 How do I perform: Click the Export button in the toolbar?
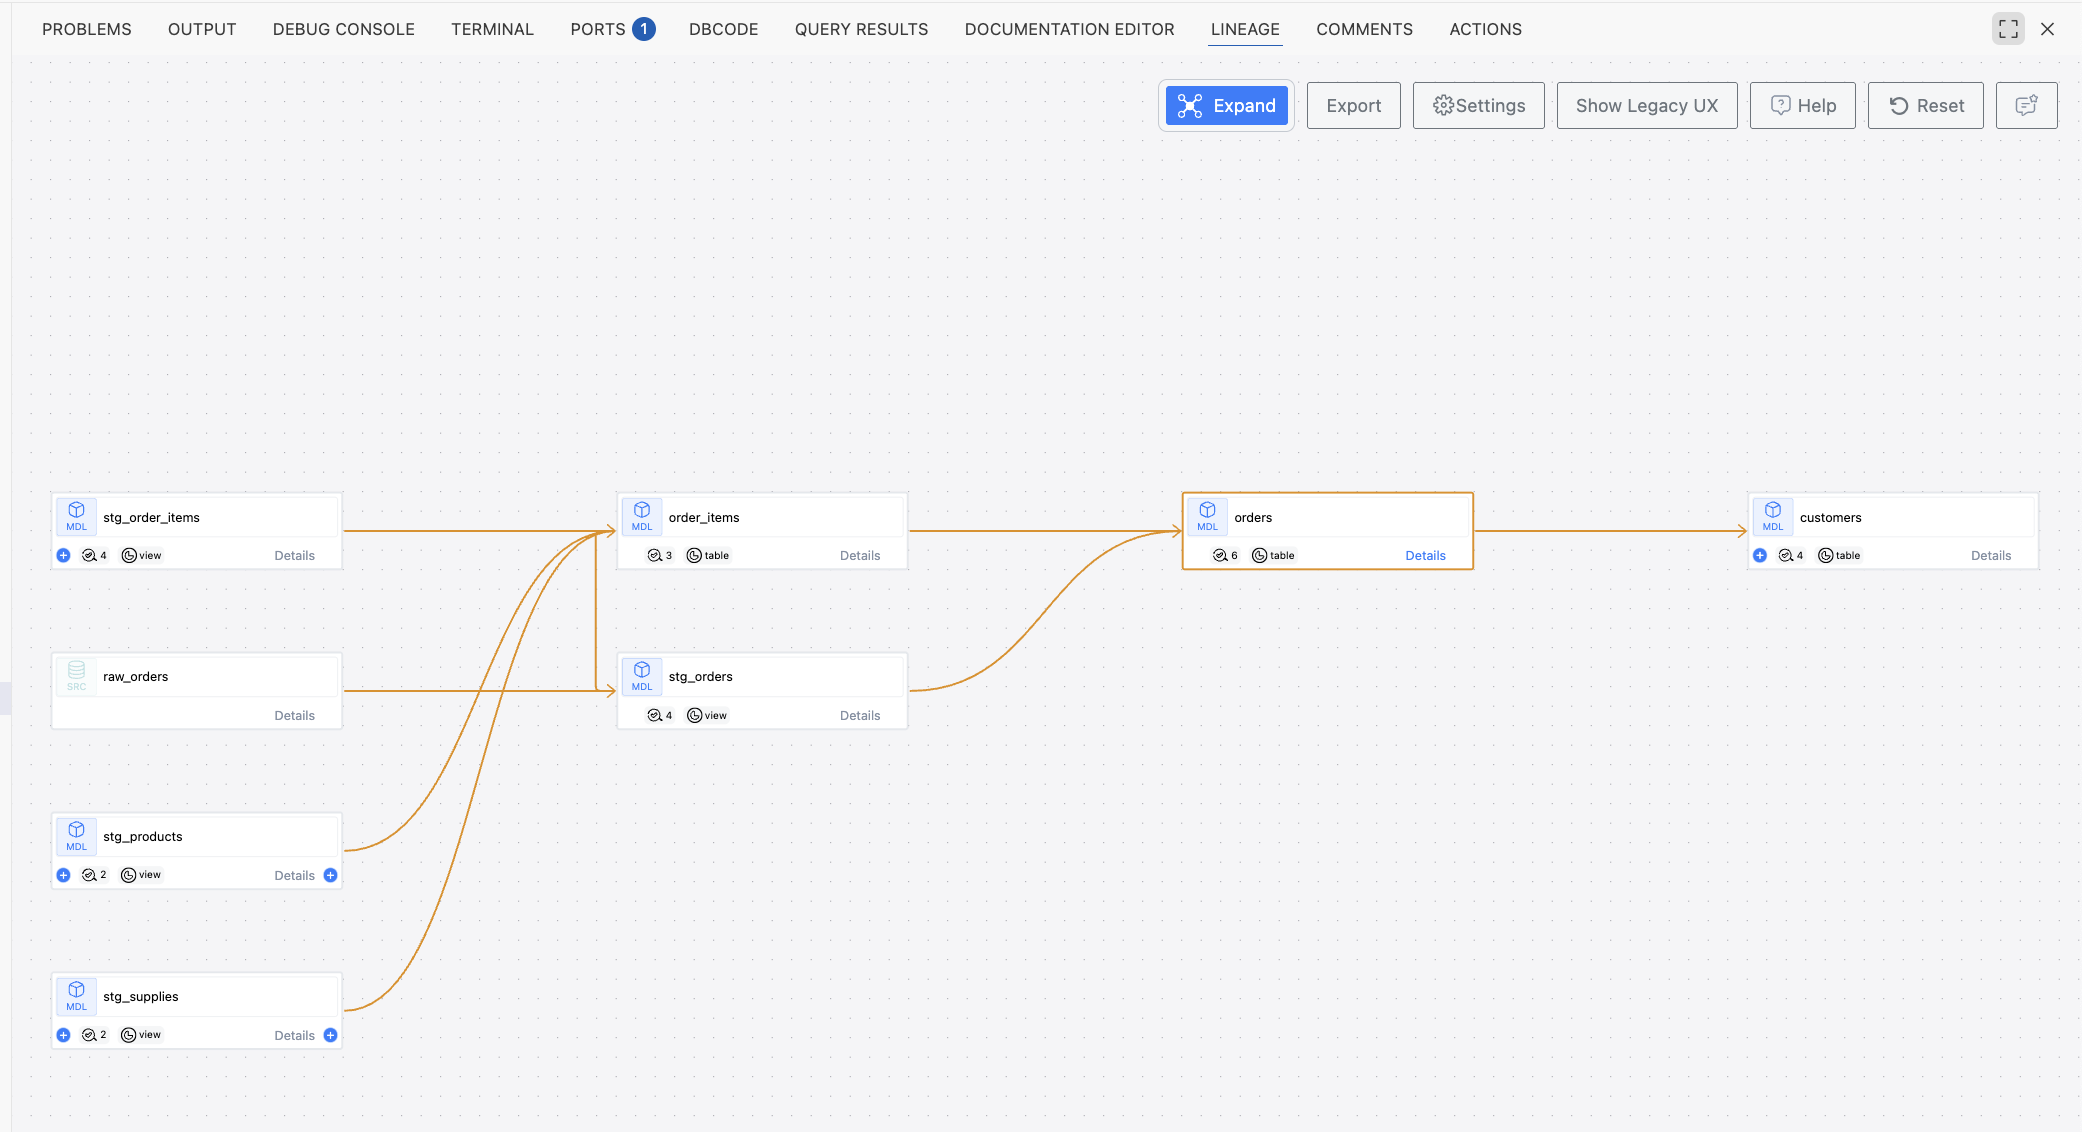coord(1353,105)
